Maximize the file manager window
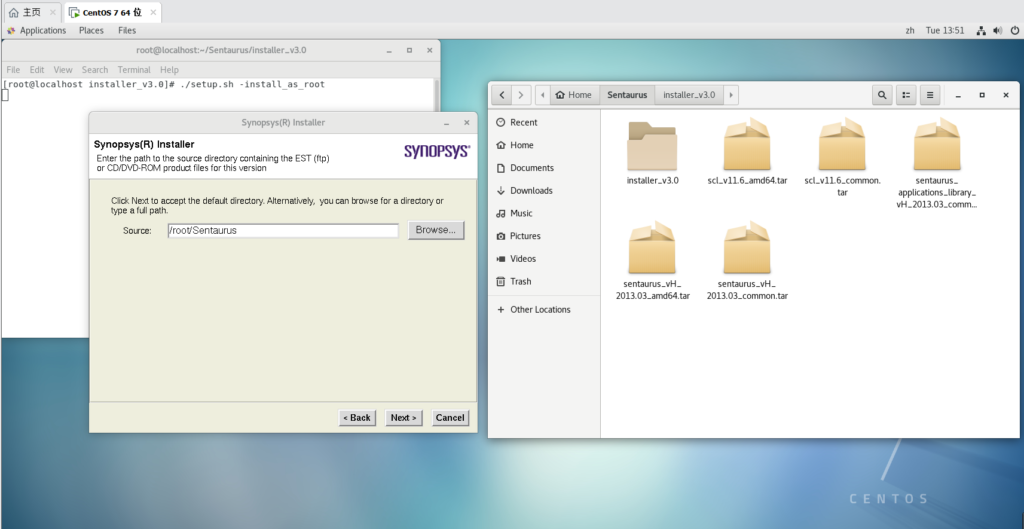Image resolution: width=1024 pixels, height=529 pixels. 982,95
